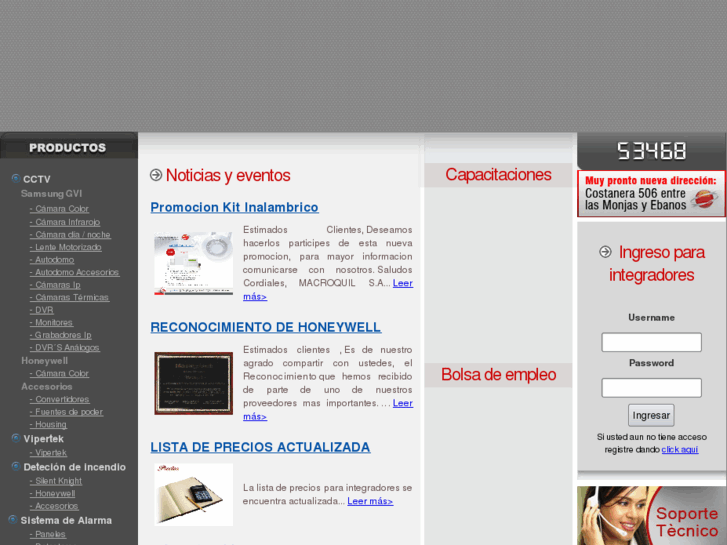Image resolution: width=727 pixels, height=545 pixels.
Task: Open the Samsung GVI Cámara Color link
Action: (59, 209)
